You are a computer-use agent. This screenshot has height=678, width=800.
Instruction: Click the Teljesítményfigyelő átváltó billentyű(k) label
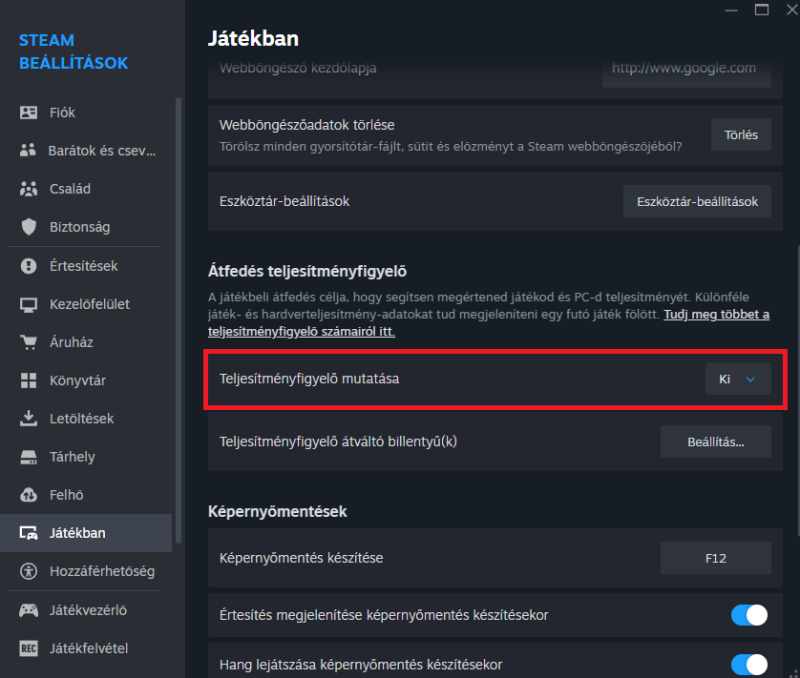338,442
